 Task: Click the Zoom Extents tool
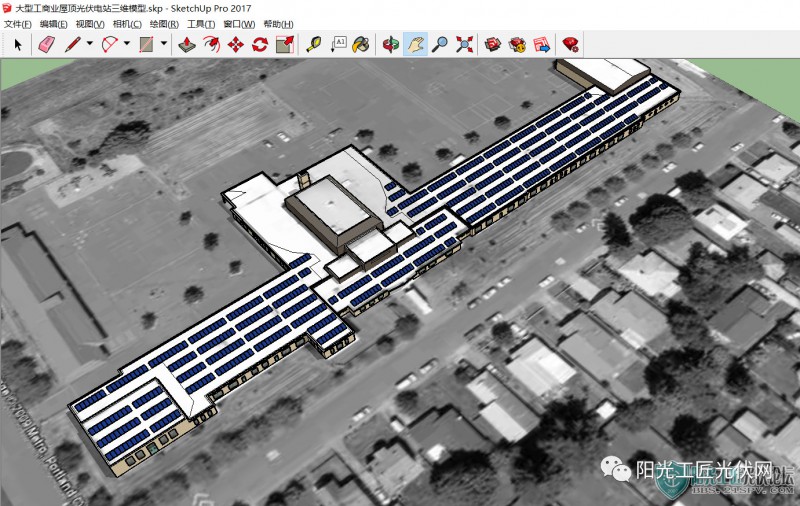point(464,44)
